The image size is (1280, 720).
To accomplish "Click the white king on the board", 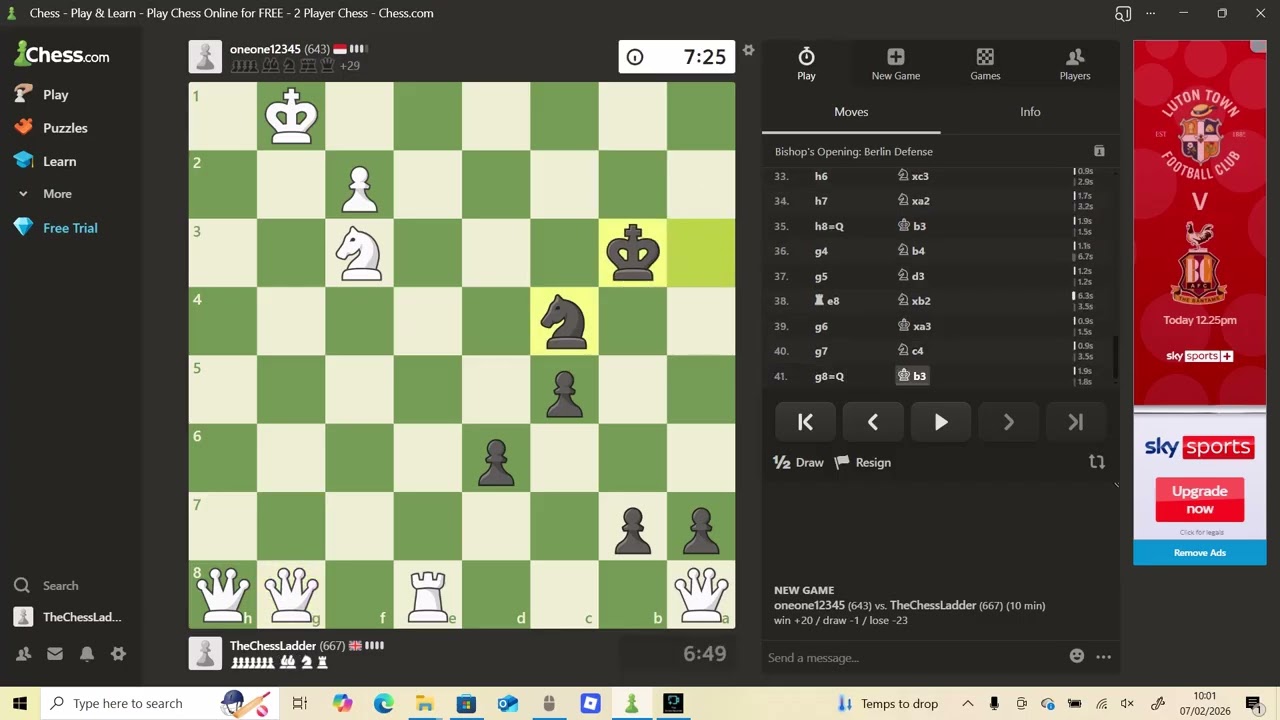I will [x=291, y=116].
